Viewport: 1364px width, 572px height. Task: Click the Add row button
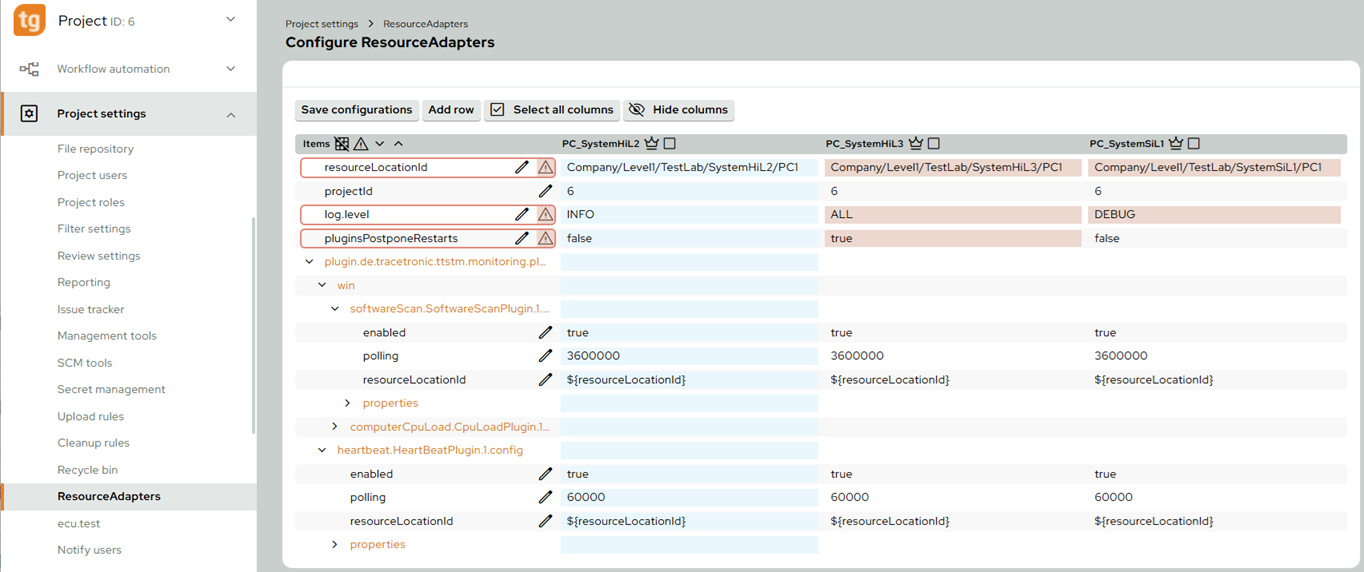coord(451,110)
